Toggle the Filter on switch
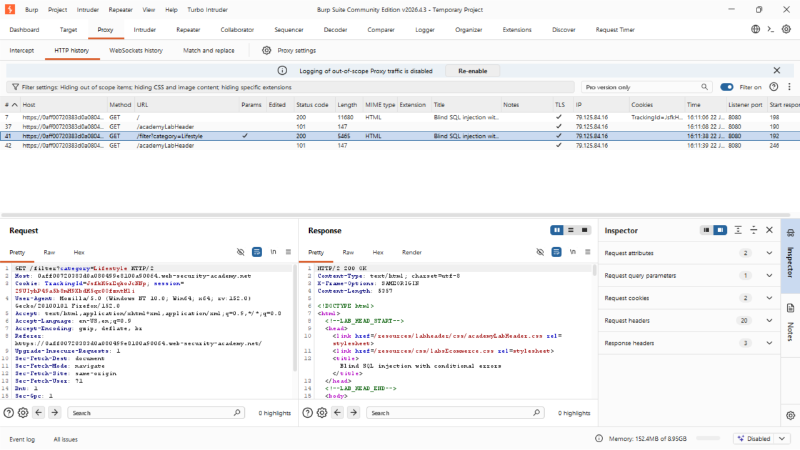This screenshot has height=450, width=800. click(x=727, y=87)
